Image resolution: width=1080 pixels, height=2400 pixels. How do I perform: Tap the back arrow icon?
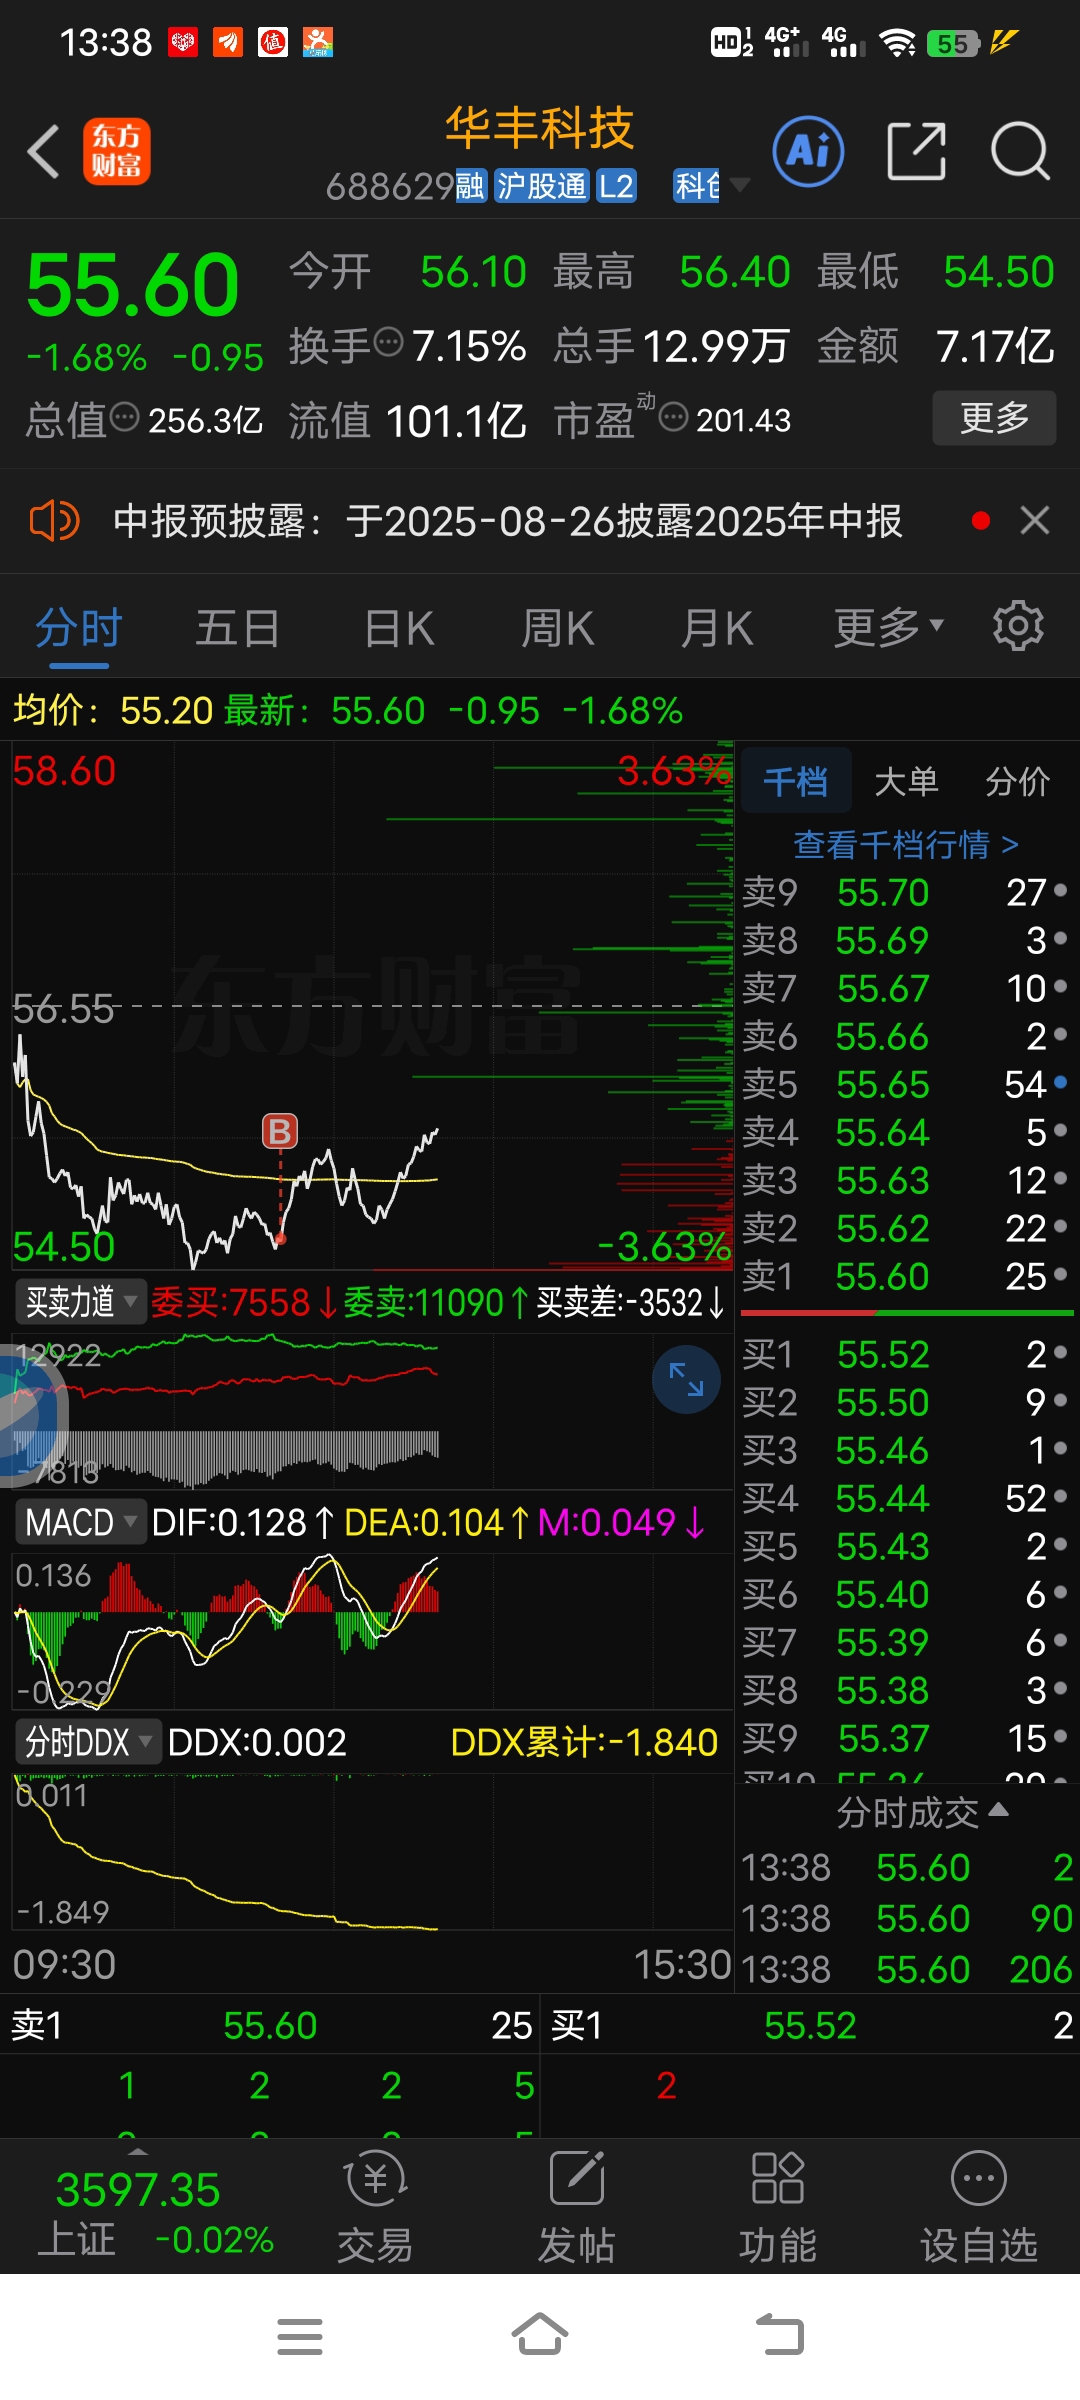(44, 152)
